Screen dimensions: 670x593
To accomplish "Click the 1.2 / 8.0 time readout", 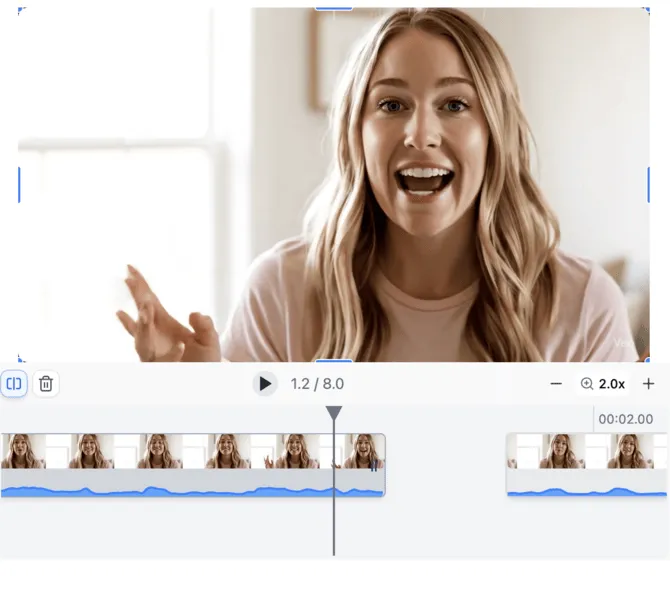I will click(x=317, y=384).
